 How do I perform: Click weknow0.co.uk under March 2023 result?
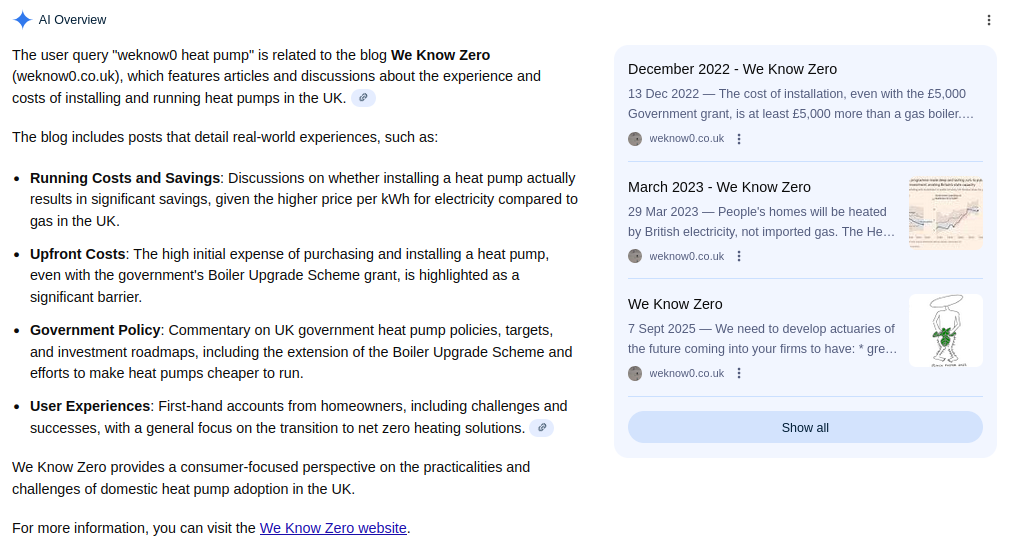[686, 256]
